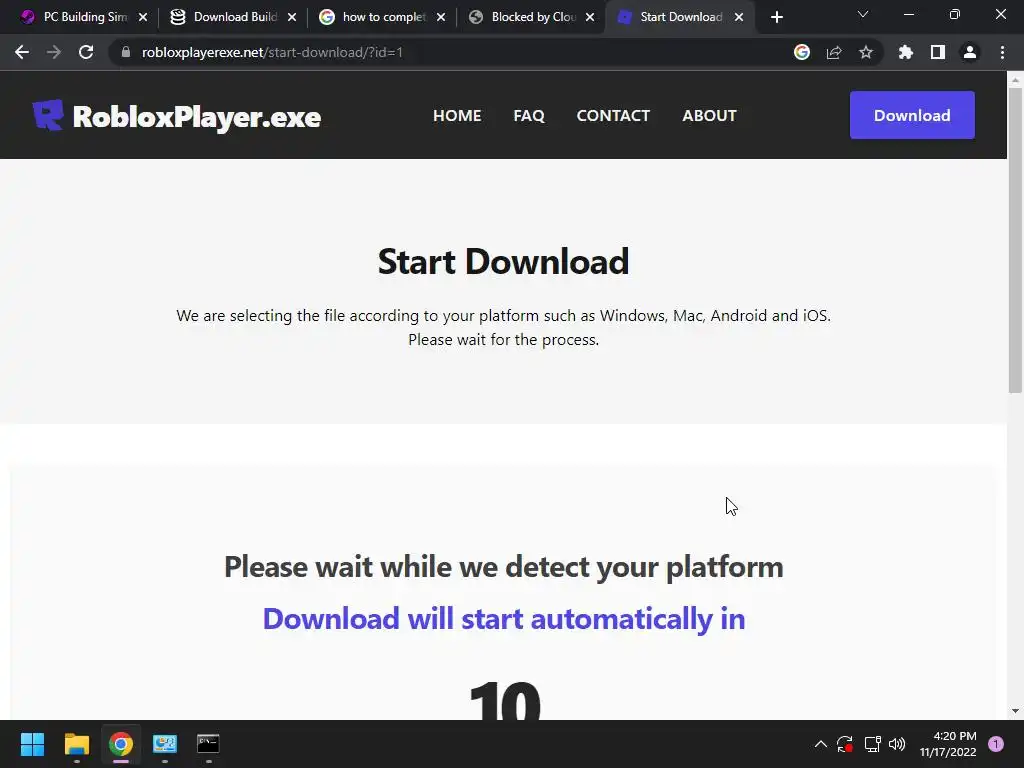This screenshot has width=1024, height=768.
Task: Open the ABOUT nav link
Action: pyautogui.click(x=709, y=116)
